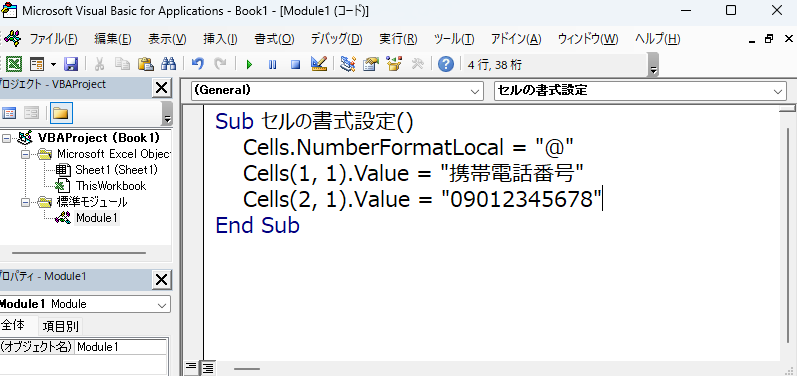This screenshot has width=797, height=376.
Task: Click the VBA icon in the menu bar
Action: pyautogui.click(x=13, y=38)
